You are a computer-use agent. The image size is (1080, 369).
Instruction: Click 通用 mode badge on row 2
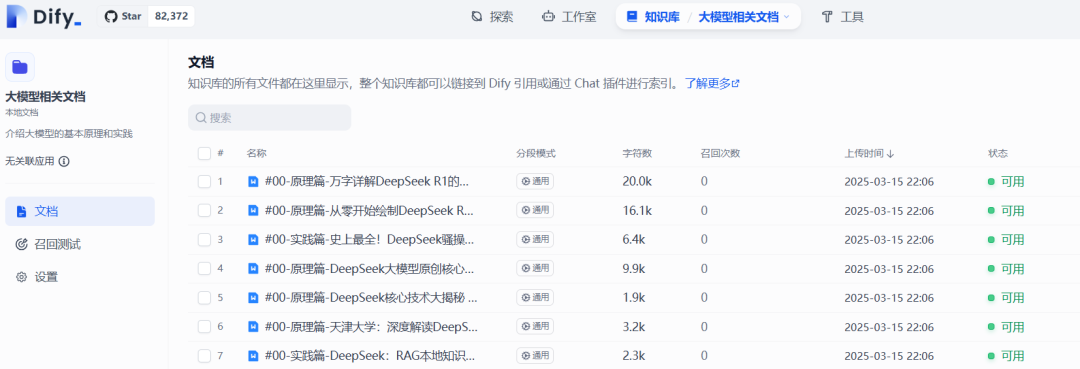tap(535, 211)
